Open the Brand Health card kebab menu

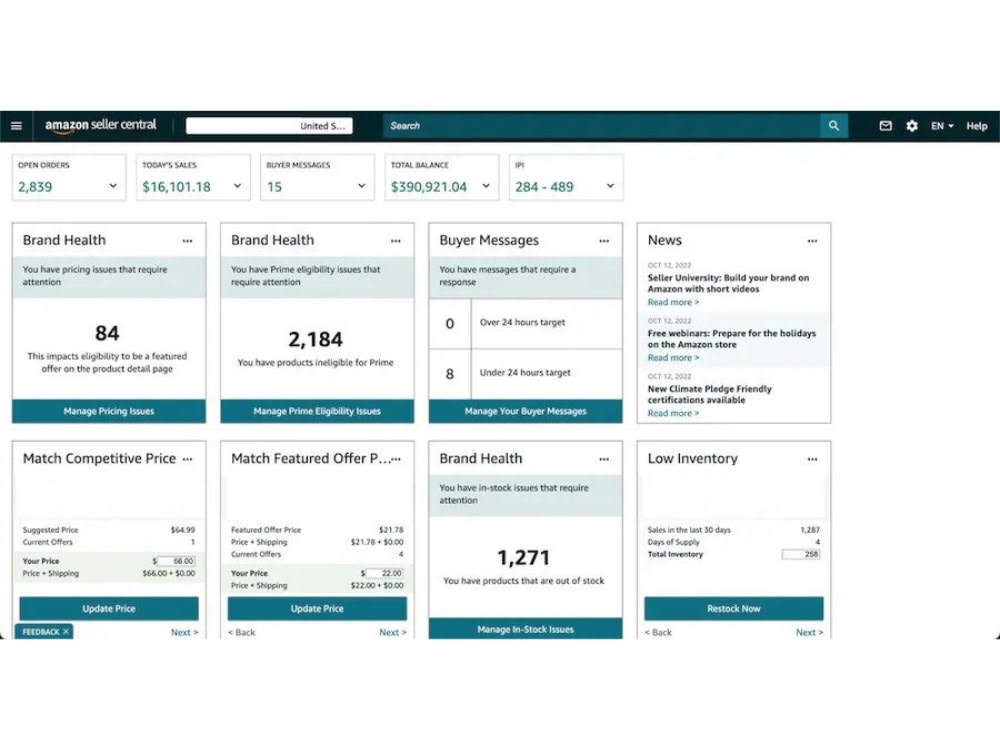coord(187,240)
